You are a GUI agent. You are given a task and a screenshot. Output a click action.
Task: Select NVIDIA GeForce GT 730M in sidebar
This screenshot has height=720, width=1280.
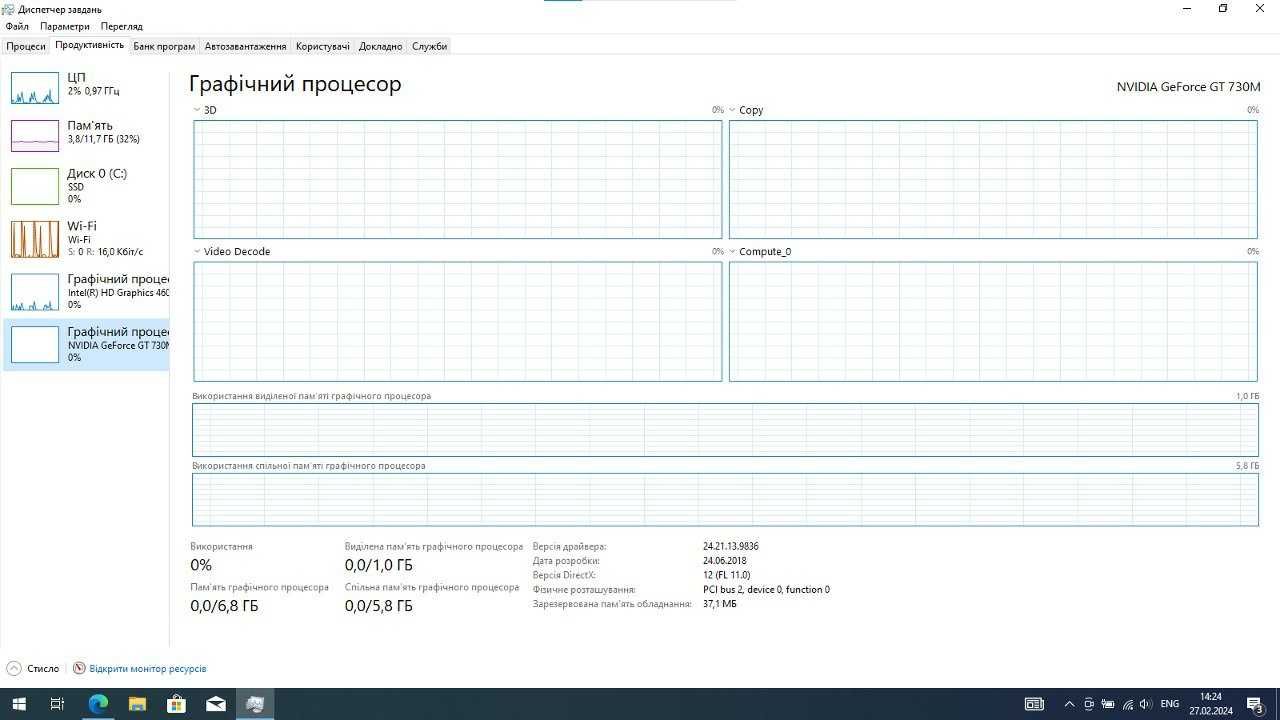click(x=86, y=345)
